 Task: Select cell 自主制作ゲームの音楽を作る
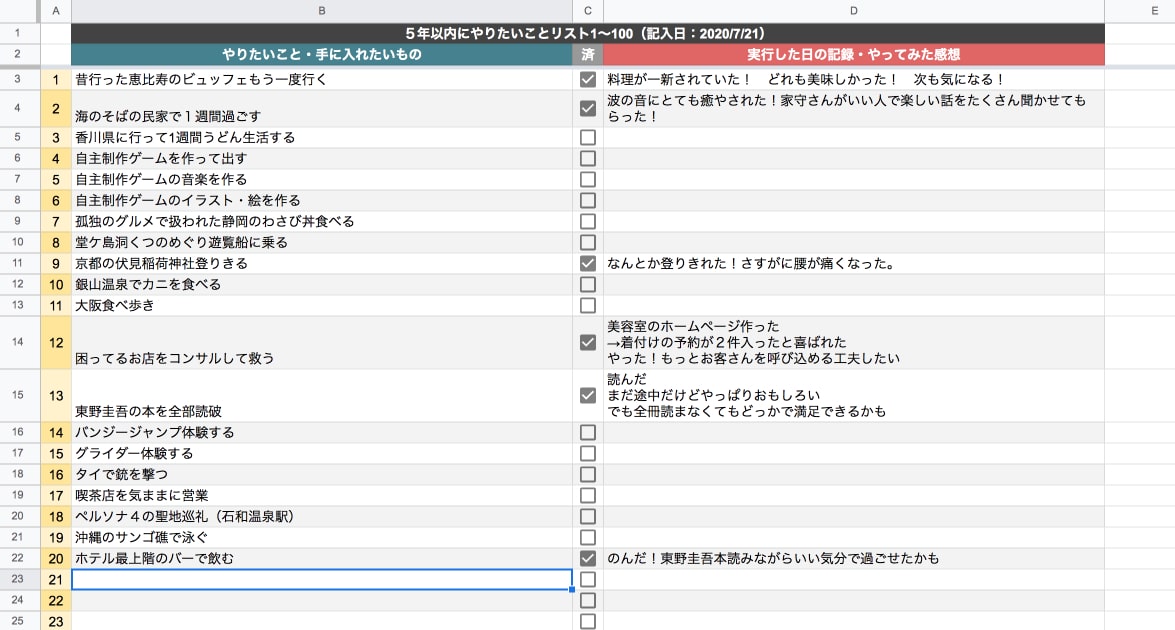tap(321, 180)
